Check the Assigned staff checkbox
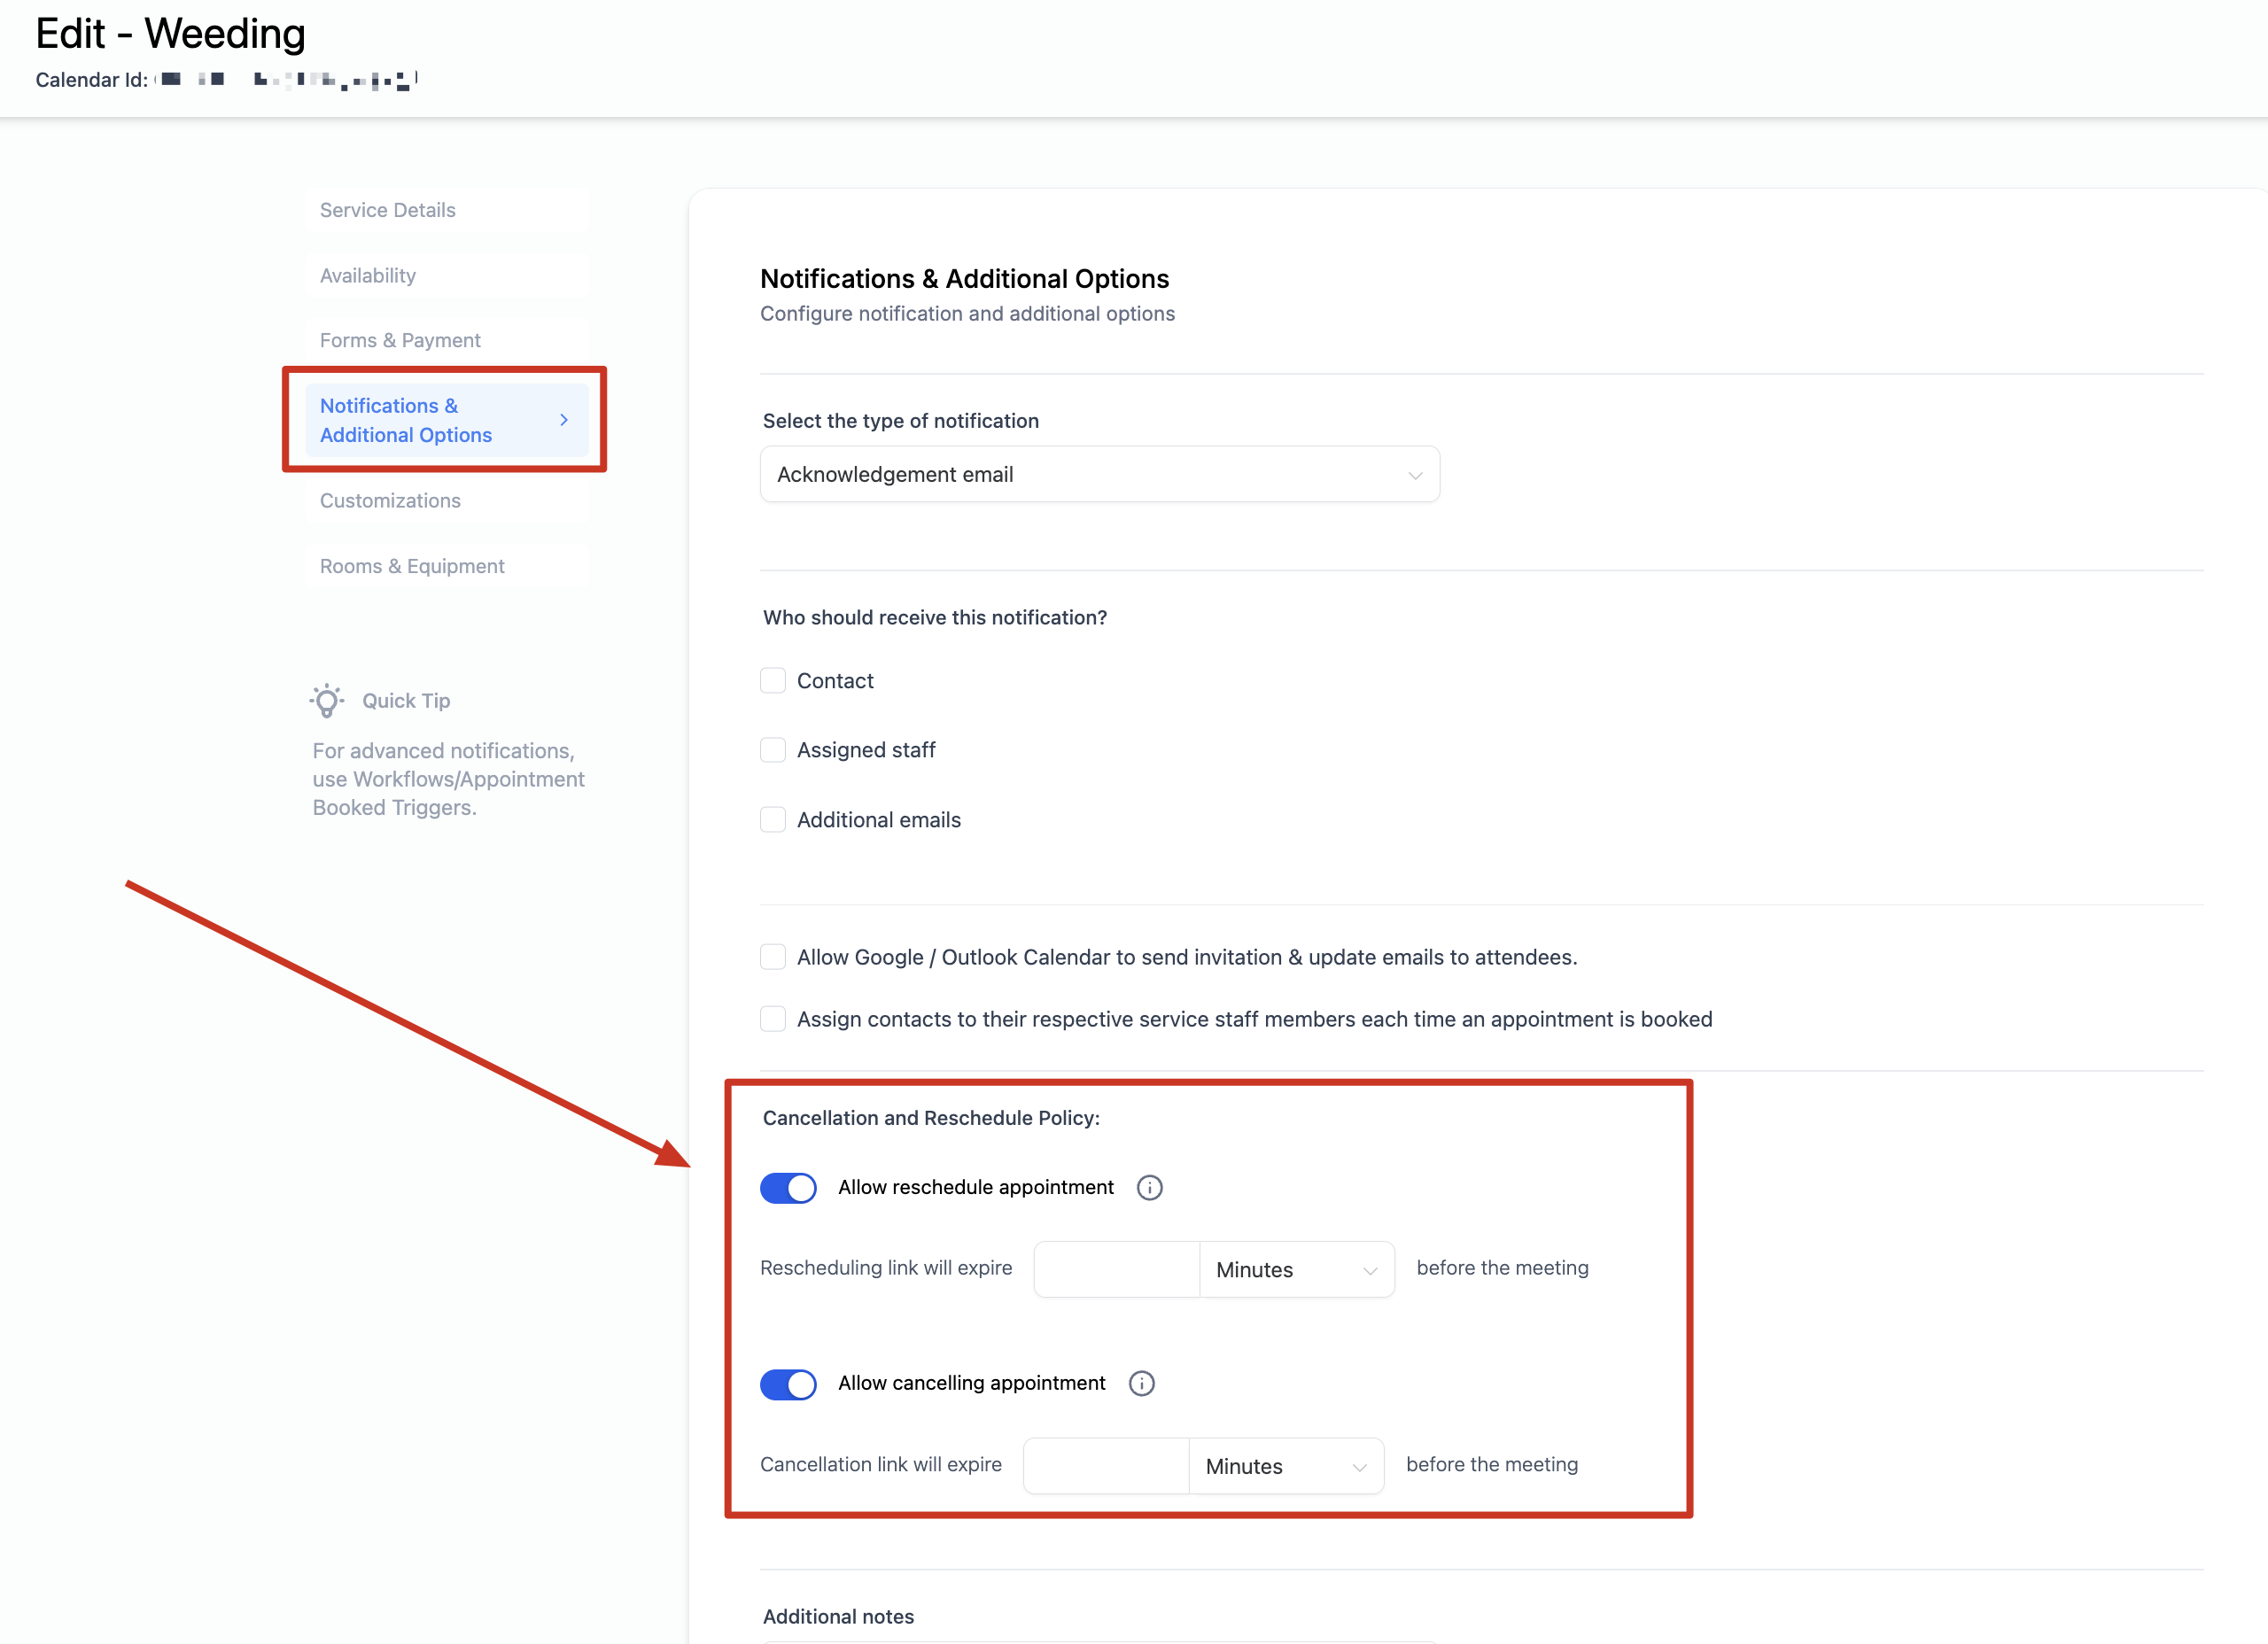This screenshot has height=1644, width=2268. click(x=773, y=750)
